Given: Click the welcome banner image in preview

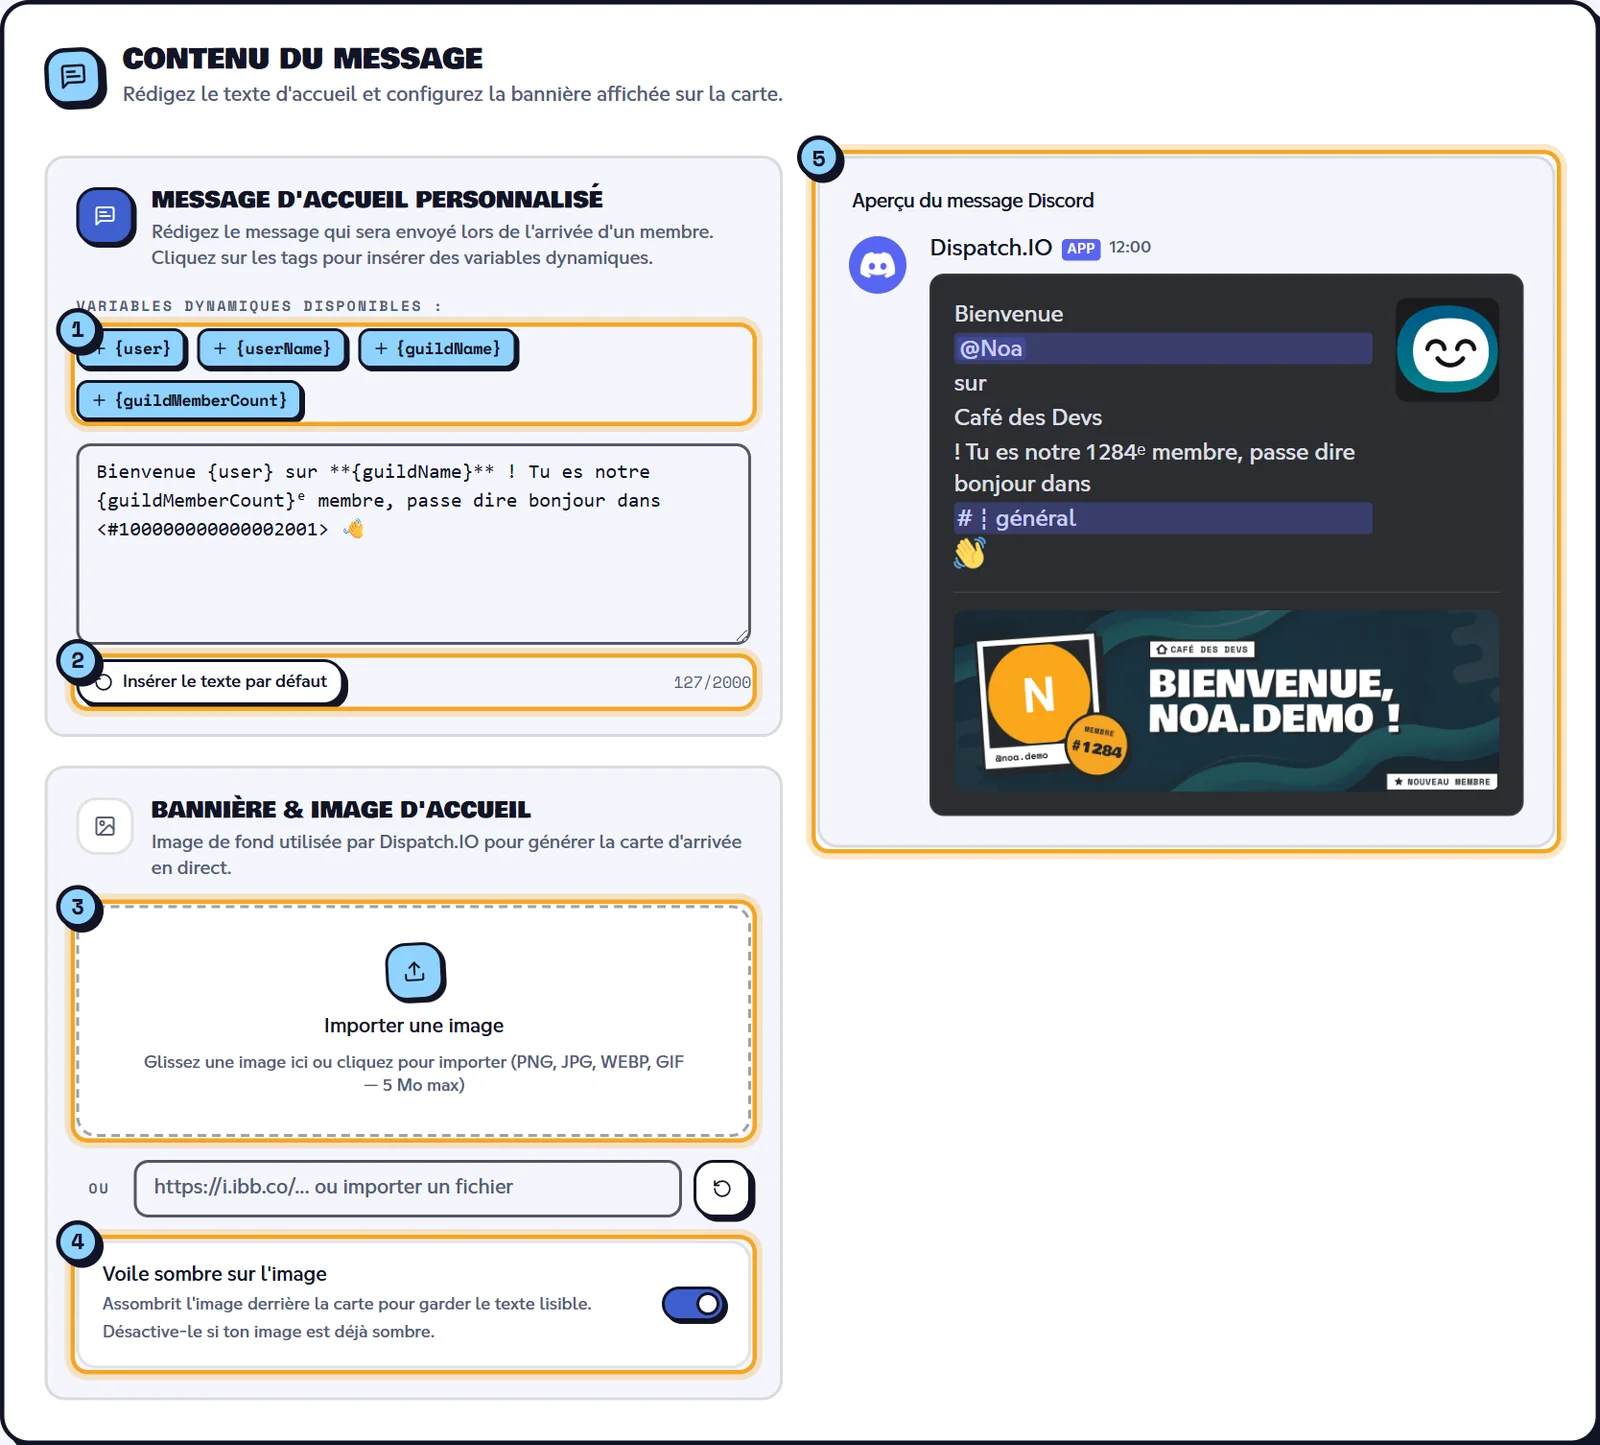Looking at the screenshot, I should [x=1226, y=701].
